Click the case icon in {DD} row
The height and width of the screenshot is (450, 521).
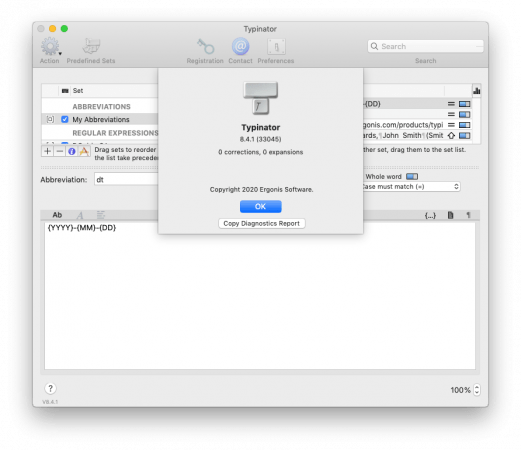pyautogui.click(x=451, y=104)
